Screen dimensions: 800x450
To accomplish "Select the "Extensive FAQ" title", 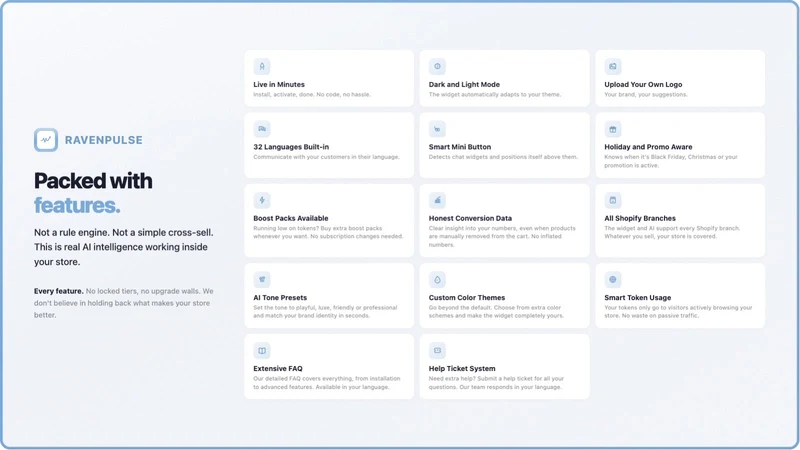I will pyautogui.click(x=278, y=368).
